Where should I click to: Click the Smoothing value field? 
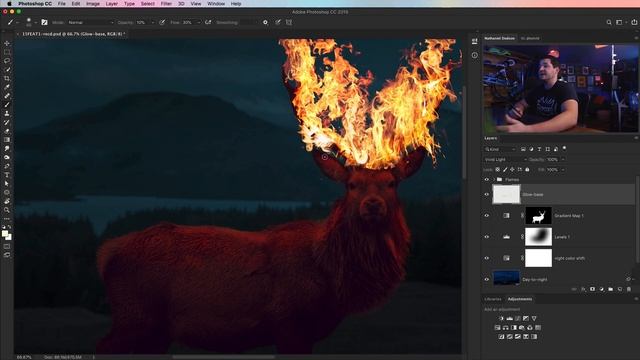point(250,22)
